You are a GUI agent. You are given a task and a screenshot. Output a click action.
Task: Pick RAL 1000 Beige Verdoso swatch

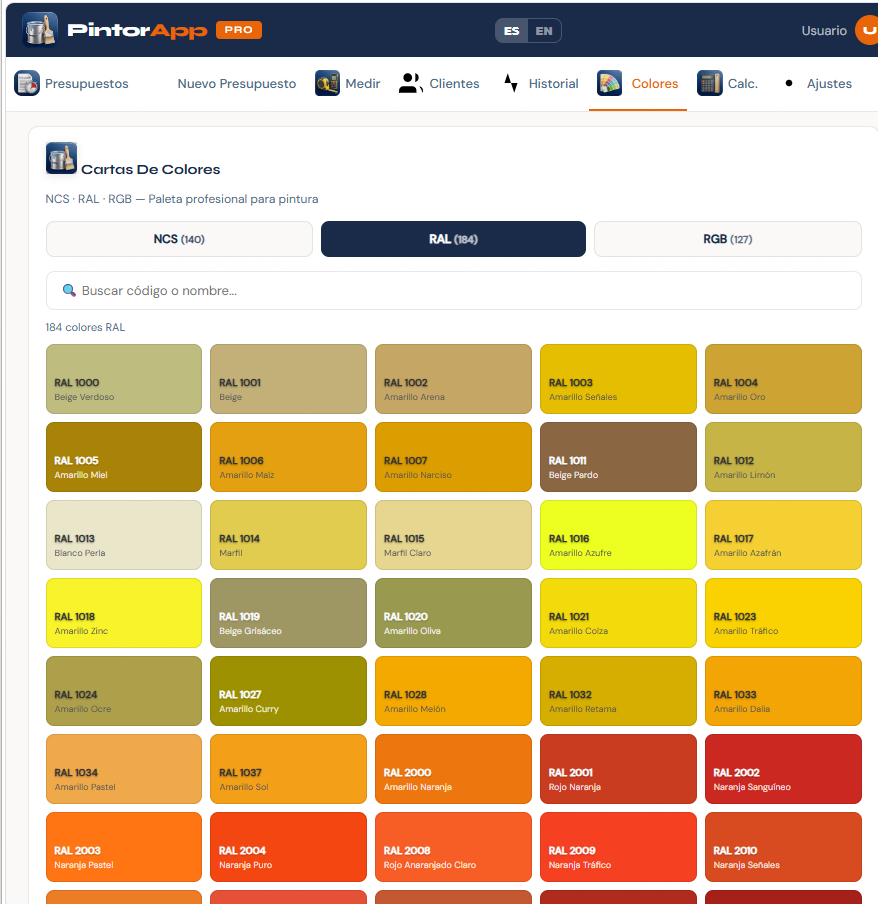(x=124, y=379)
